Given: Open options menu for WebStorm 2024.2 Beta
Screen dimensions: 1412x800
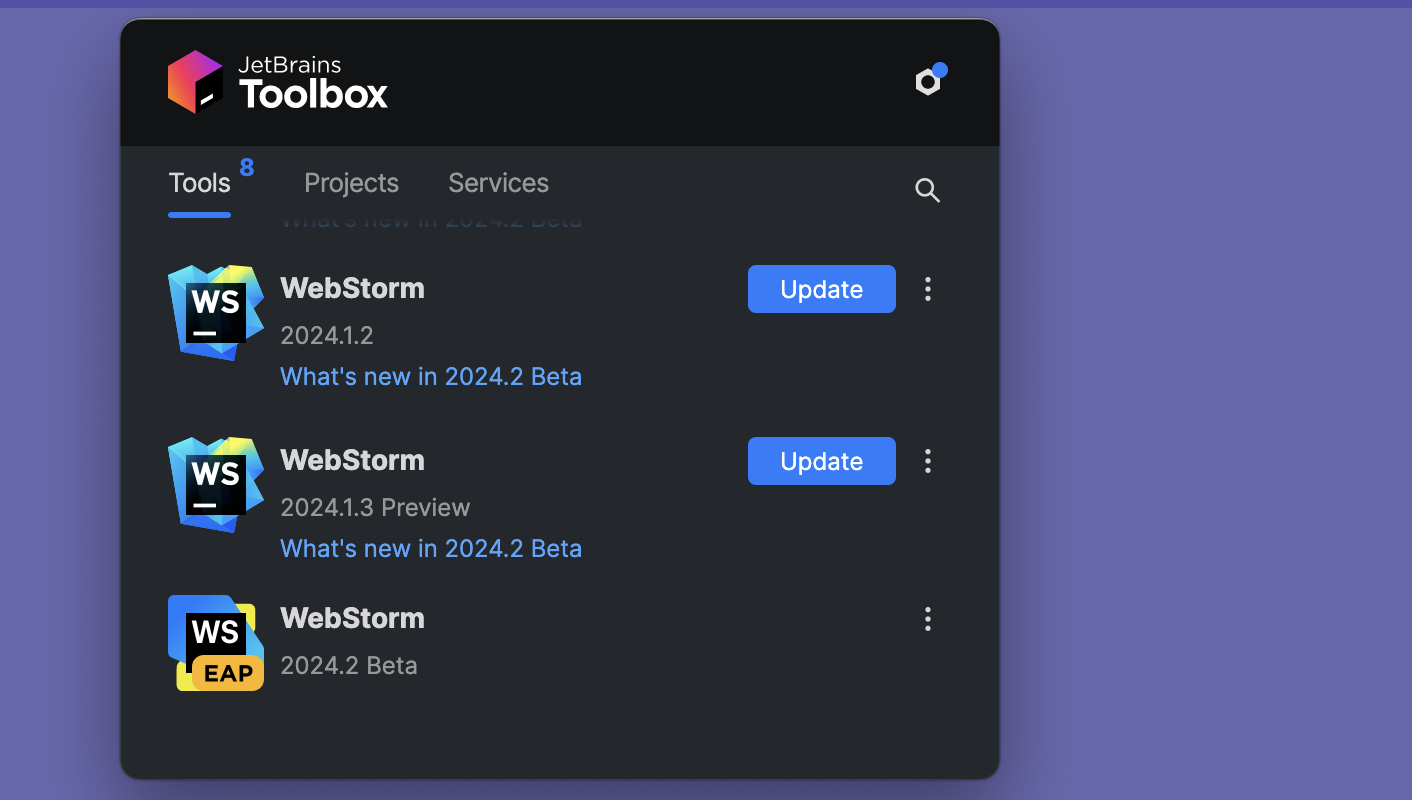Looking at the screenshot, I should point(928,619).
